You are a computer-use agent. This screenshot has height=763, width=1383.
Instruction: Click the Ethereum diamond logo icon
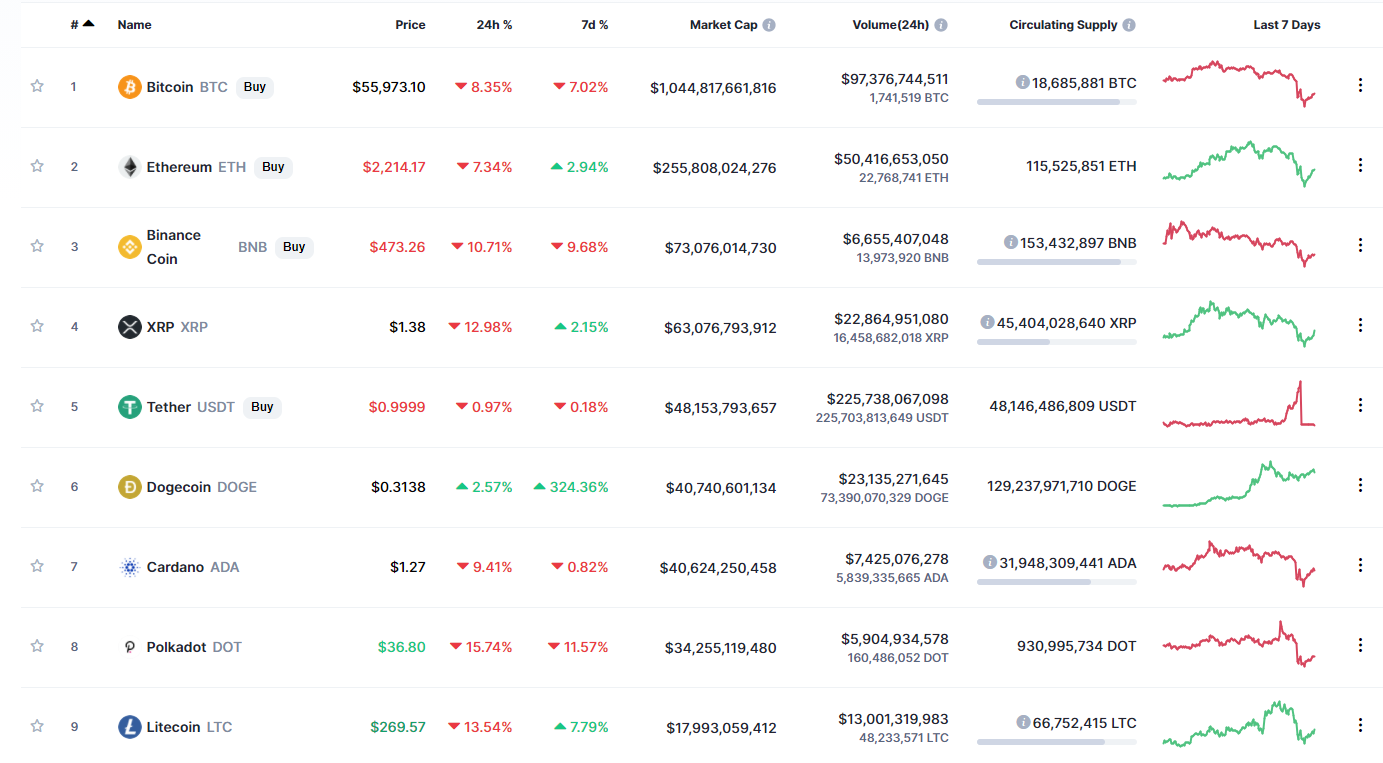130,167
